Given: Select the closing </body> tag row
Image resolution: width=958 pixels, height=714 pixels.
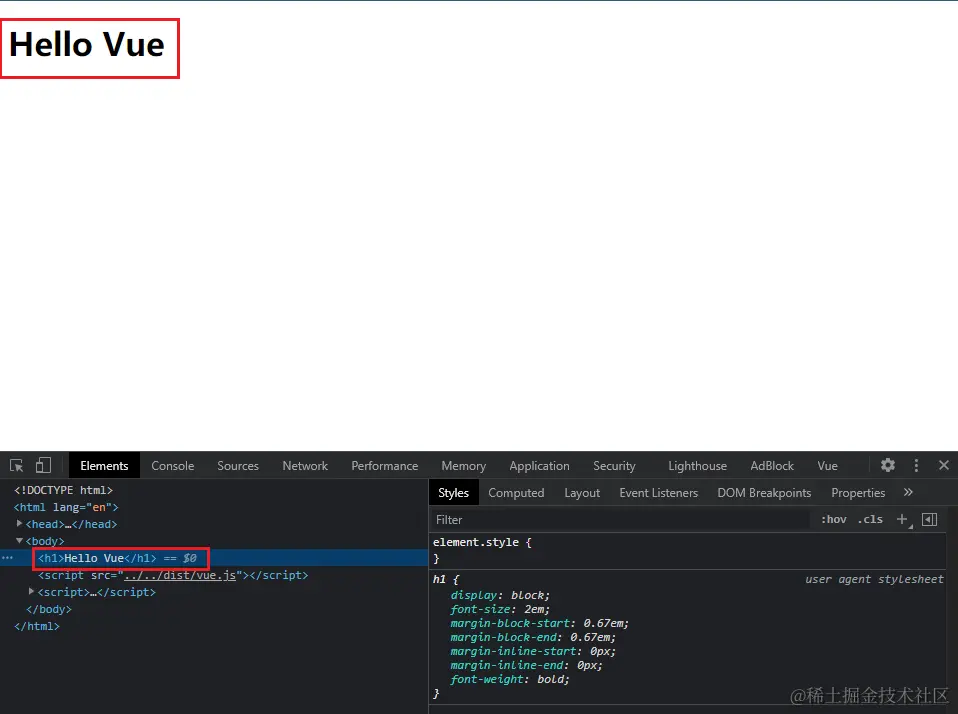Looking at the screenshot, I should [x=49, y=609].
